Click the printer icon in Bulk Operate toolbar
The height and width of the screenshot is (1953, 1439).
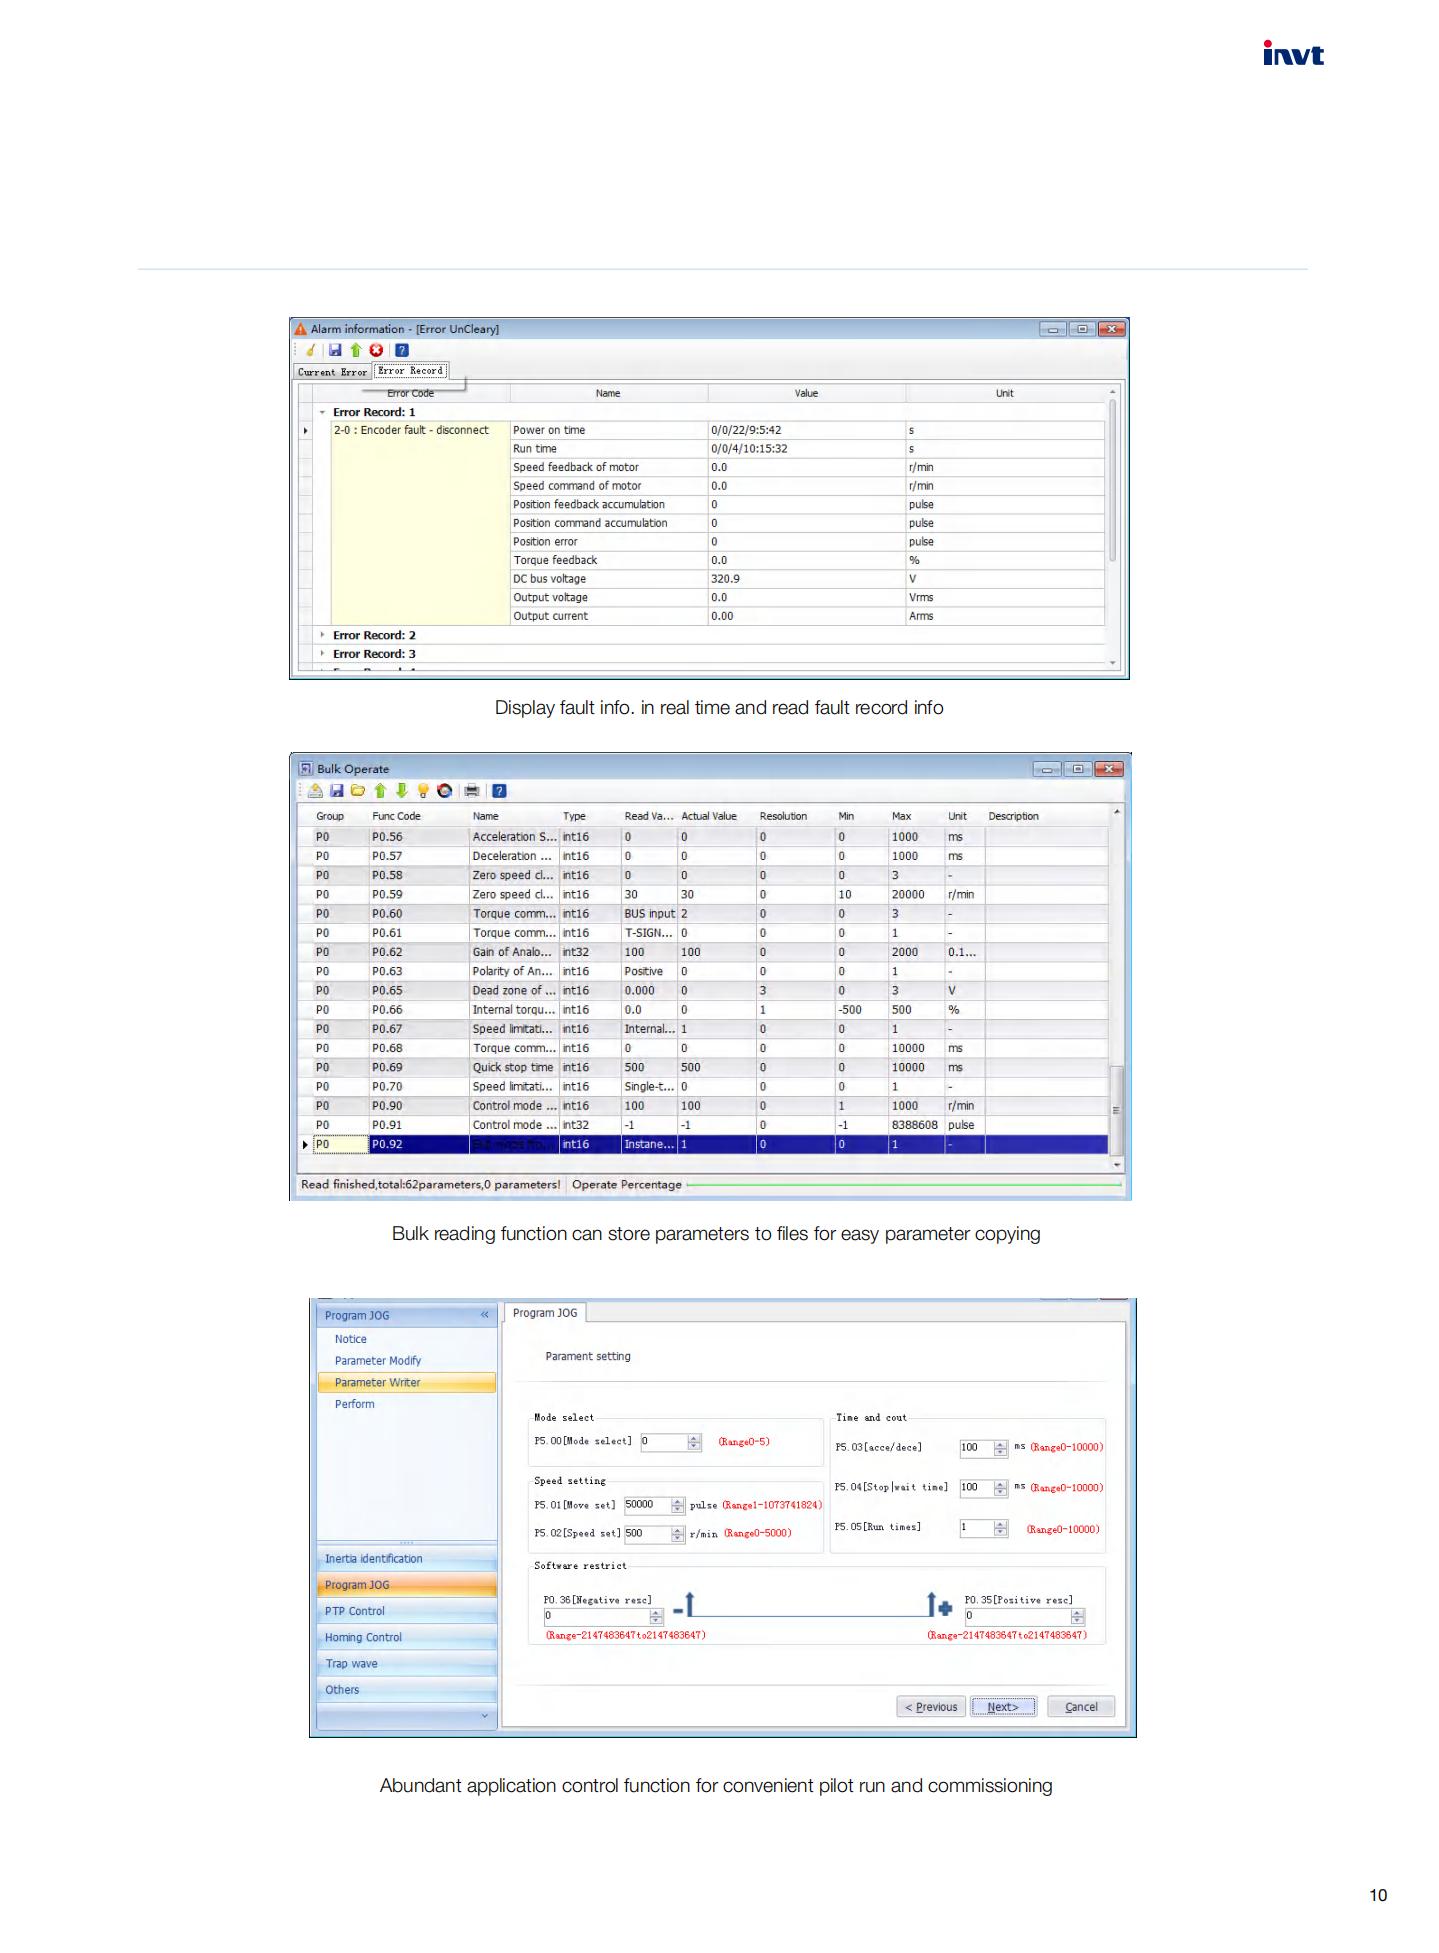coord(472,791)
